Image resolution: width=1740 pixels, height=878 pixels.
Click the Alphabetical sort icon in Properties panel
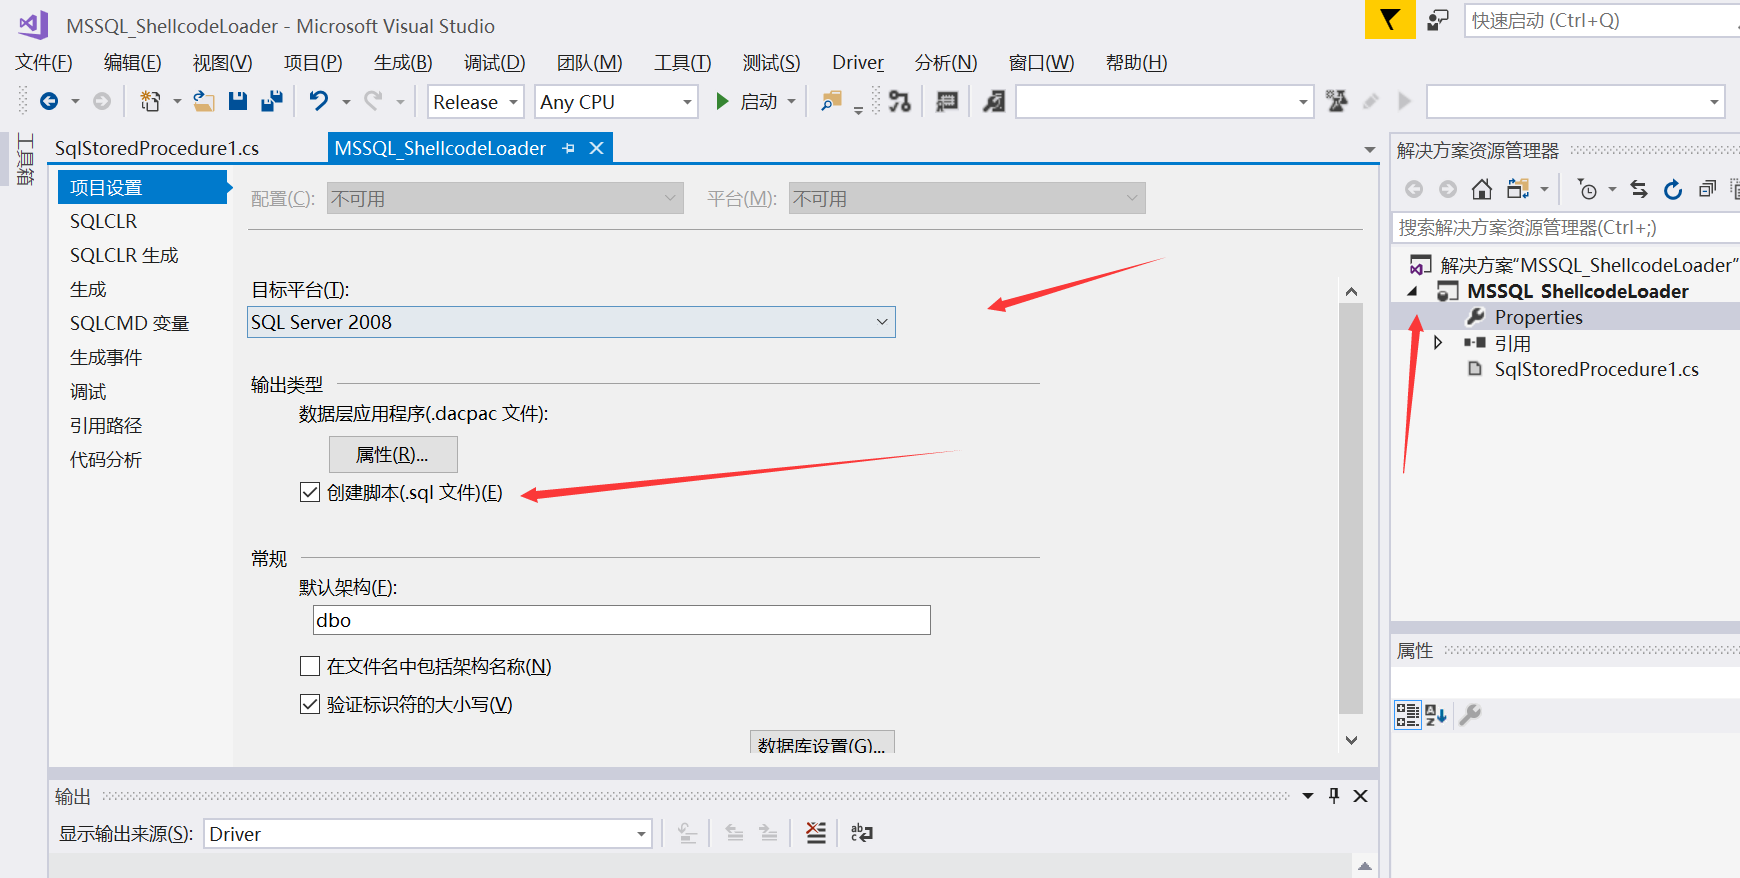1436,714
